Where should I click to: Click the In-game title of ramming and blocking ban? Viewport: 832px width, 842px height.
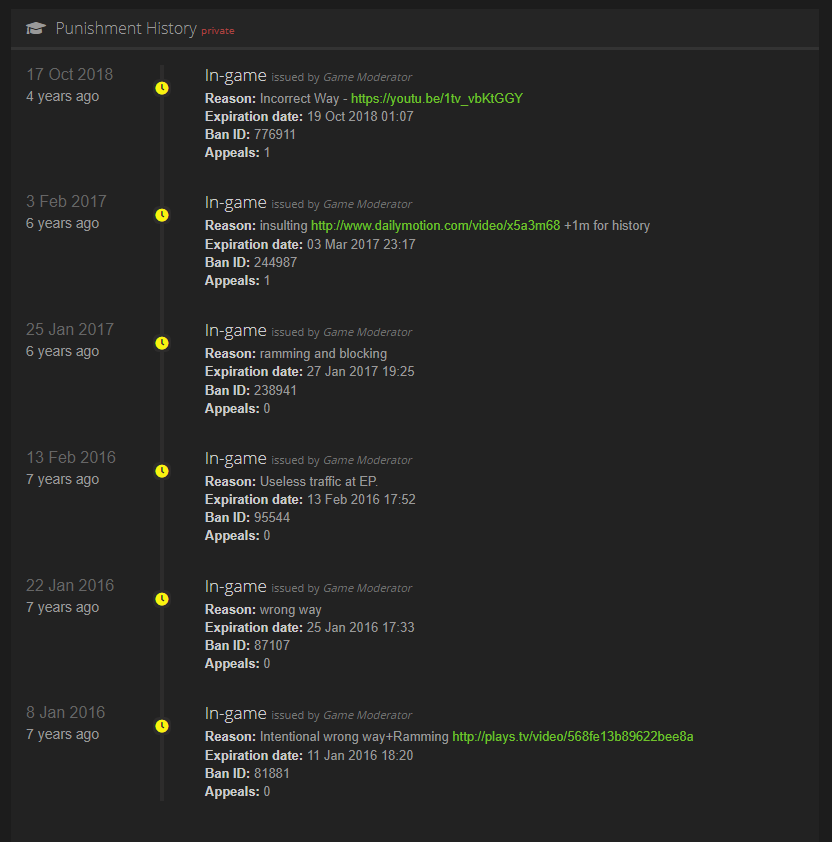pyautogui.click(x=236, y=331)
